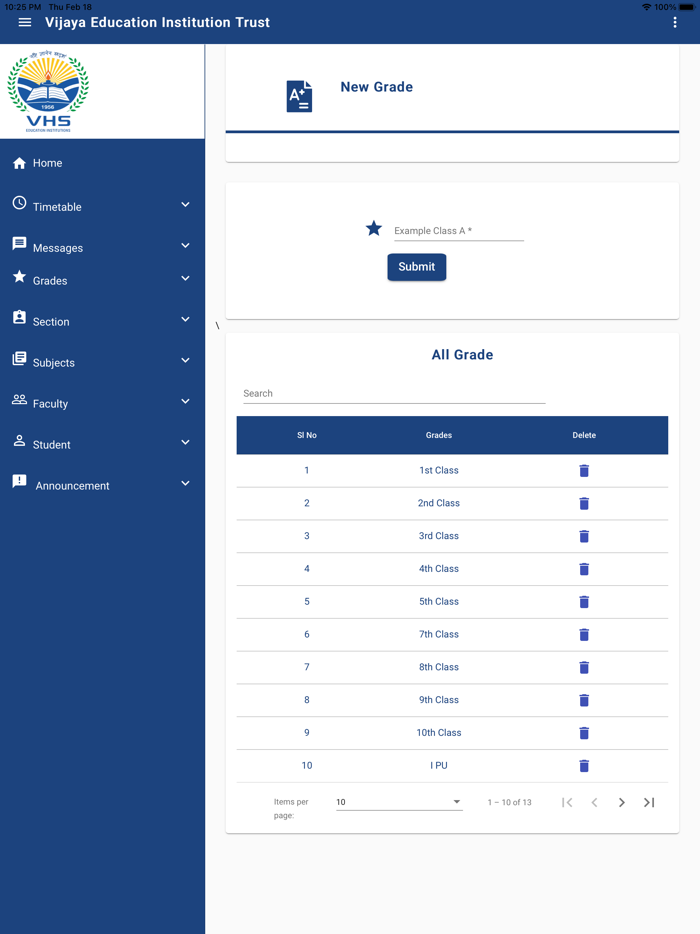Click the Vijaya Education Institution Trust title
Image resolution: width=700 pixels, height=934 pixels.
click(x=157, y=23)
